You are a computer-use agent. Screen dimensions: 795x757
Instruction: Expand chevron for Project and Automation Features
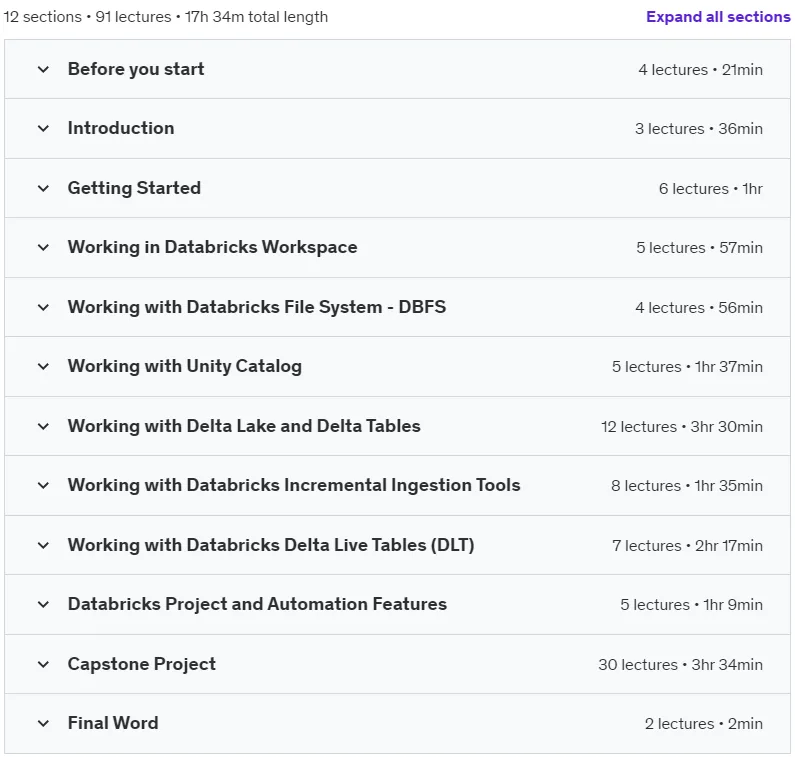point(44,605)
